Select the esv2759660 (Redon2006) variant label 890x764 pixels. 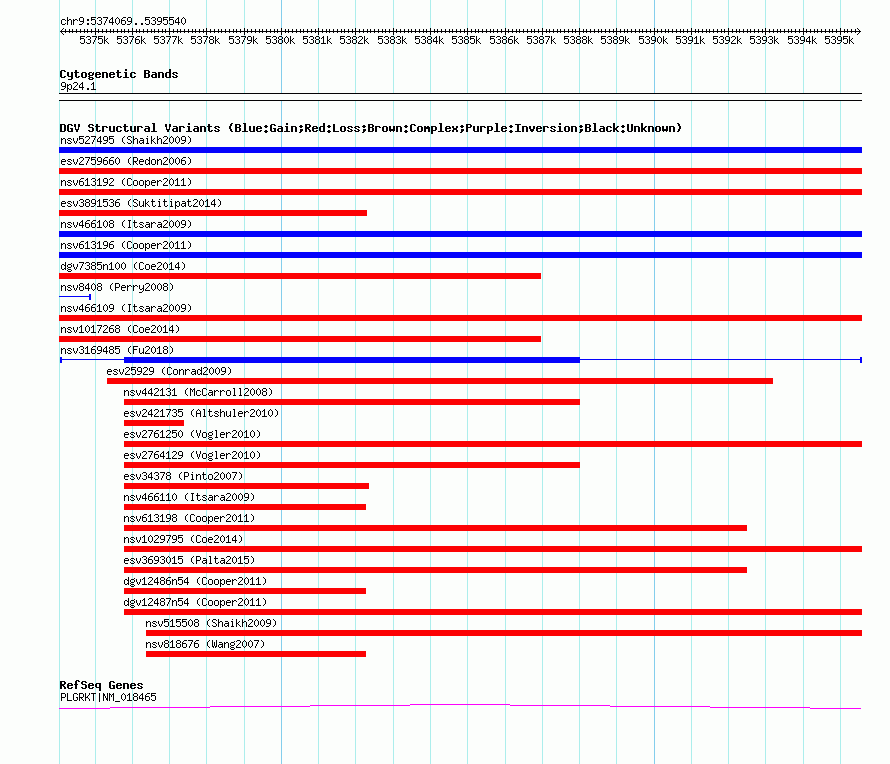click(x=126, y=161)
